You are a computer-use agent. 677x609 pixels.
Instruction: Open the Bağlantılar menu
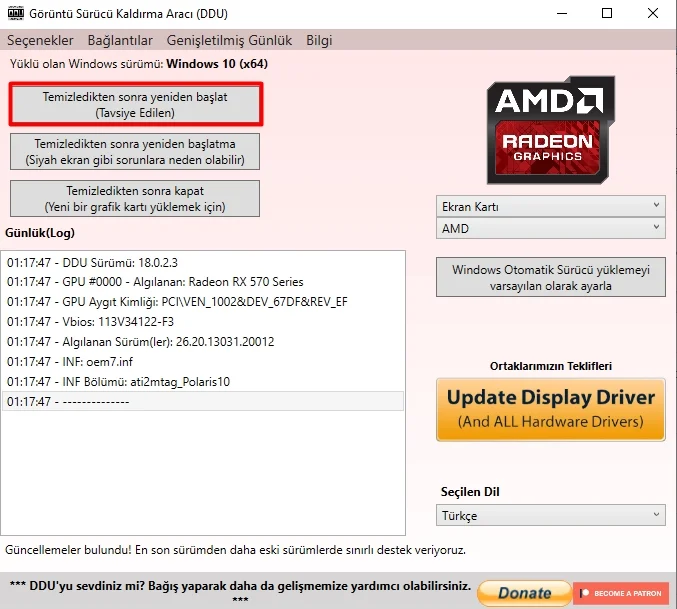[120, 40]
